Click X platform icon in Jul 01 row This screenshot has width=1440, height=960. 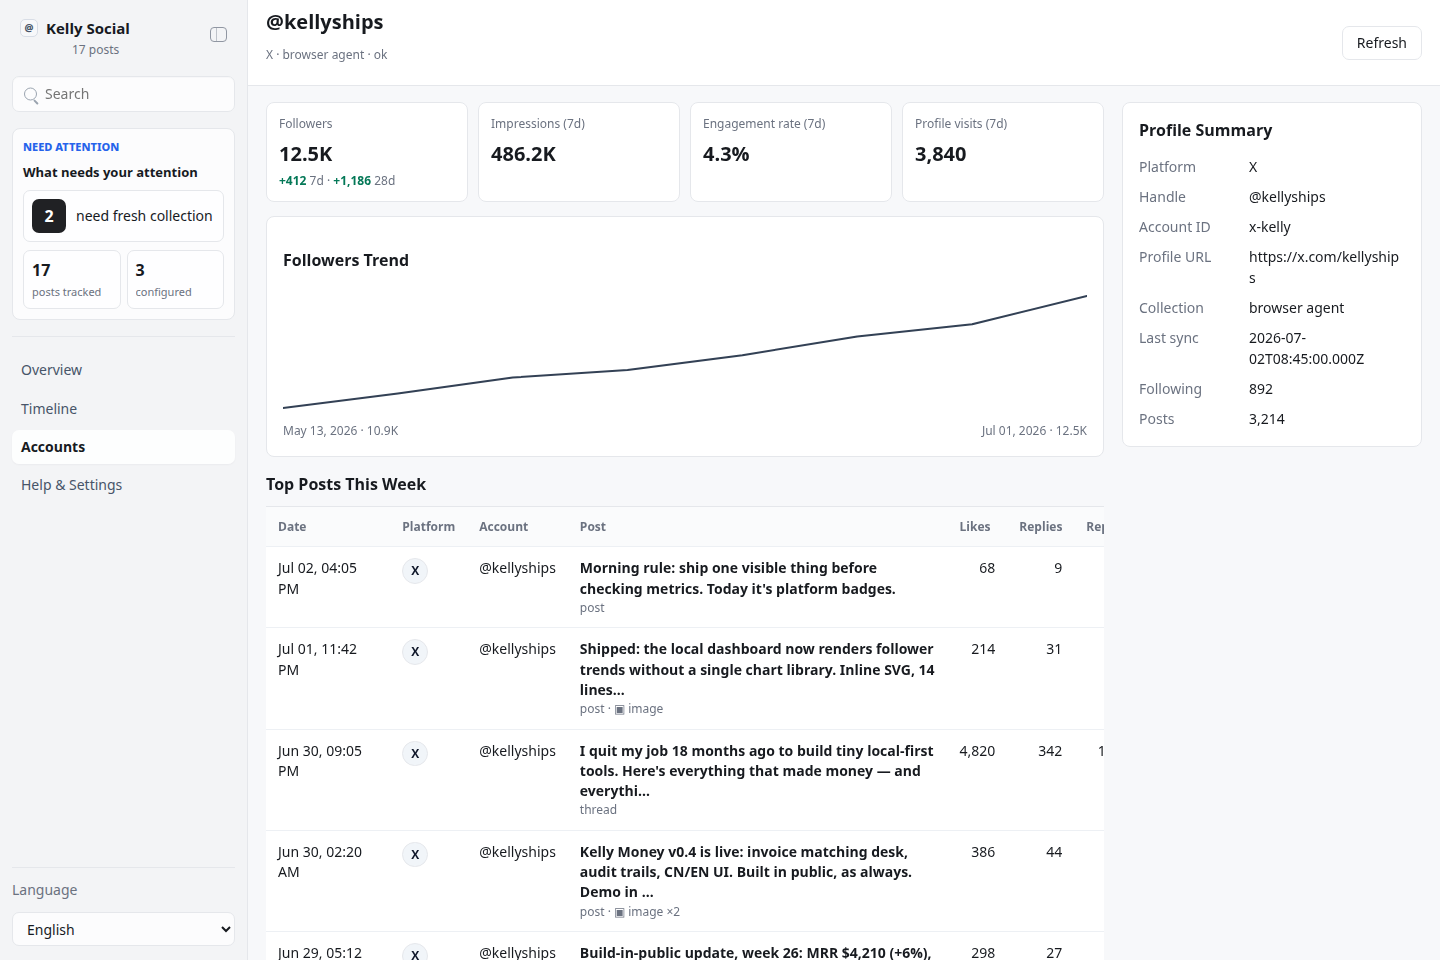(x=415, y=652)
